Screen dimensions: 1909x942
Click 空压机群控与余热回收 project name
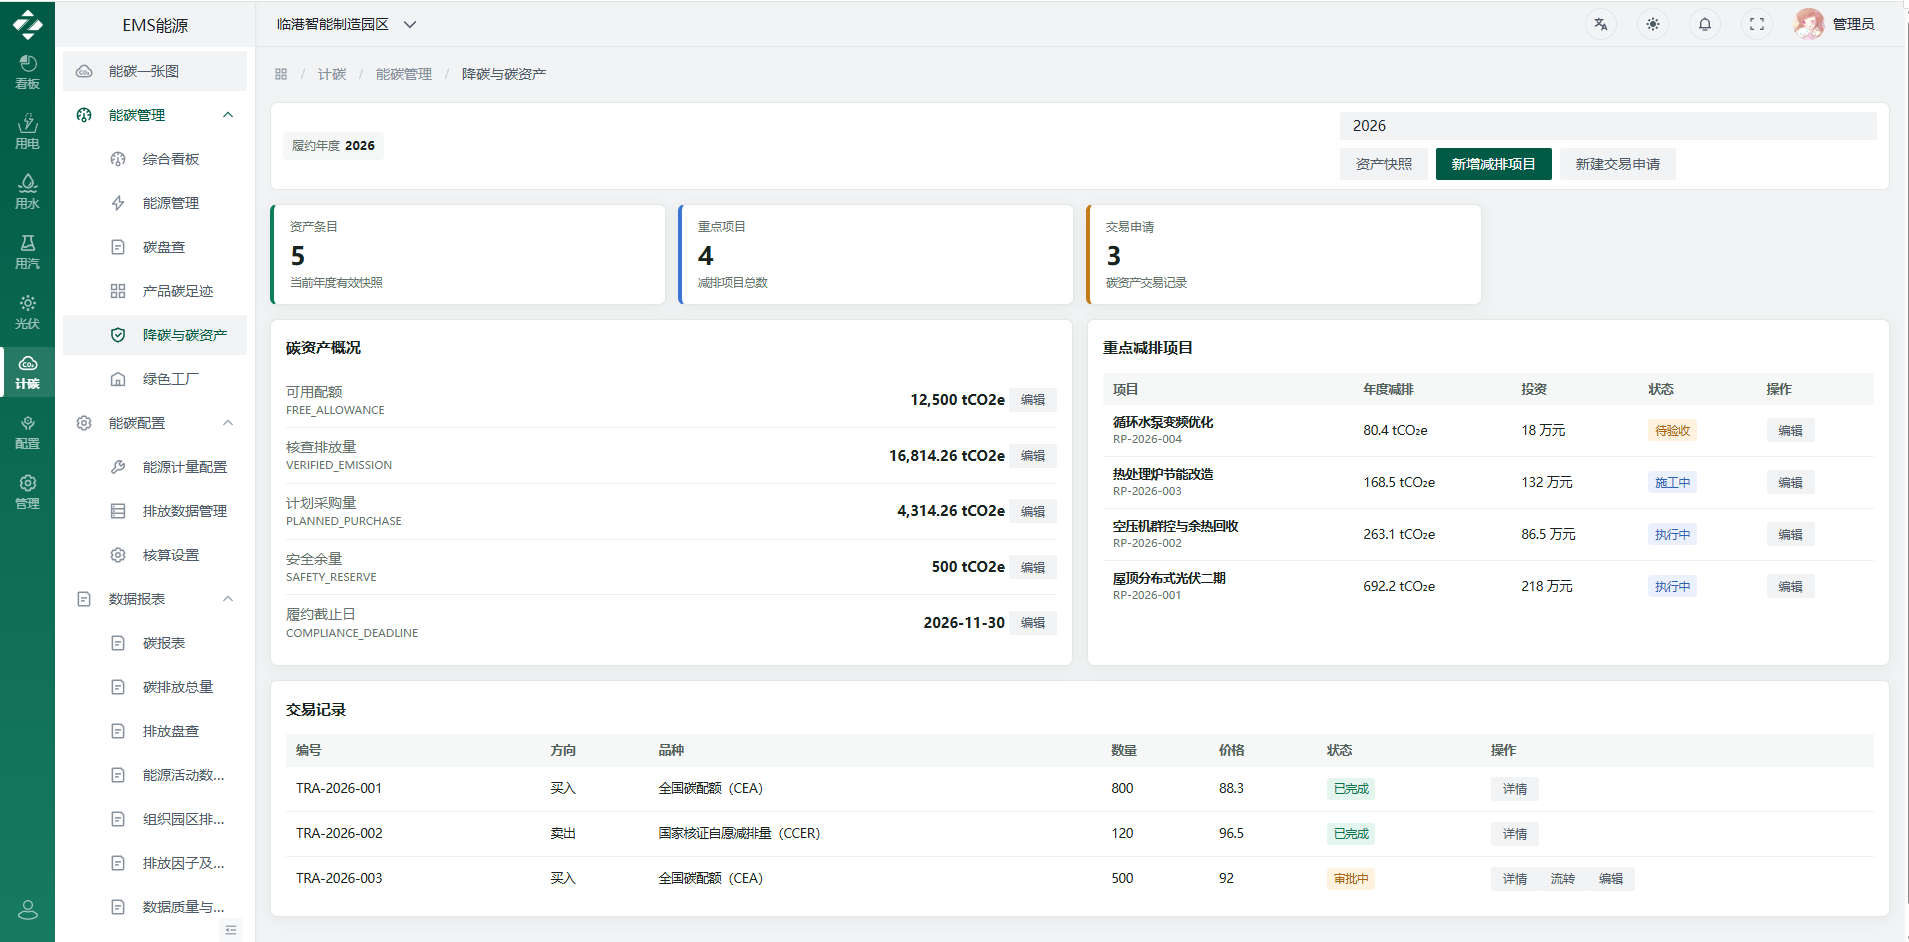click(1175, 526)
